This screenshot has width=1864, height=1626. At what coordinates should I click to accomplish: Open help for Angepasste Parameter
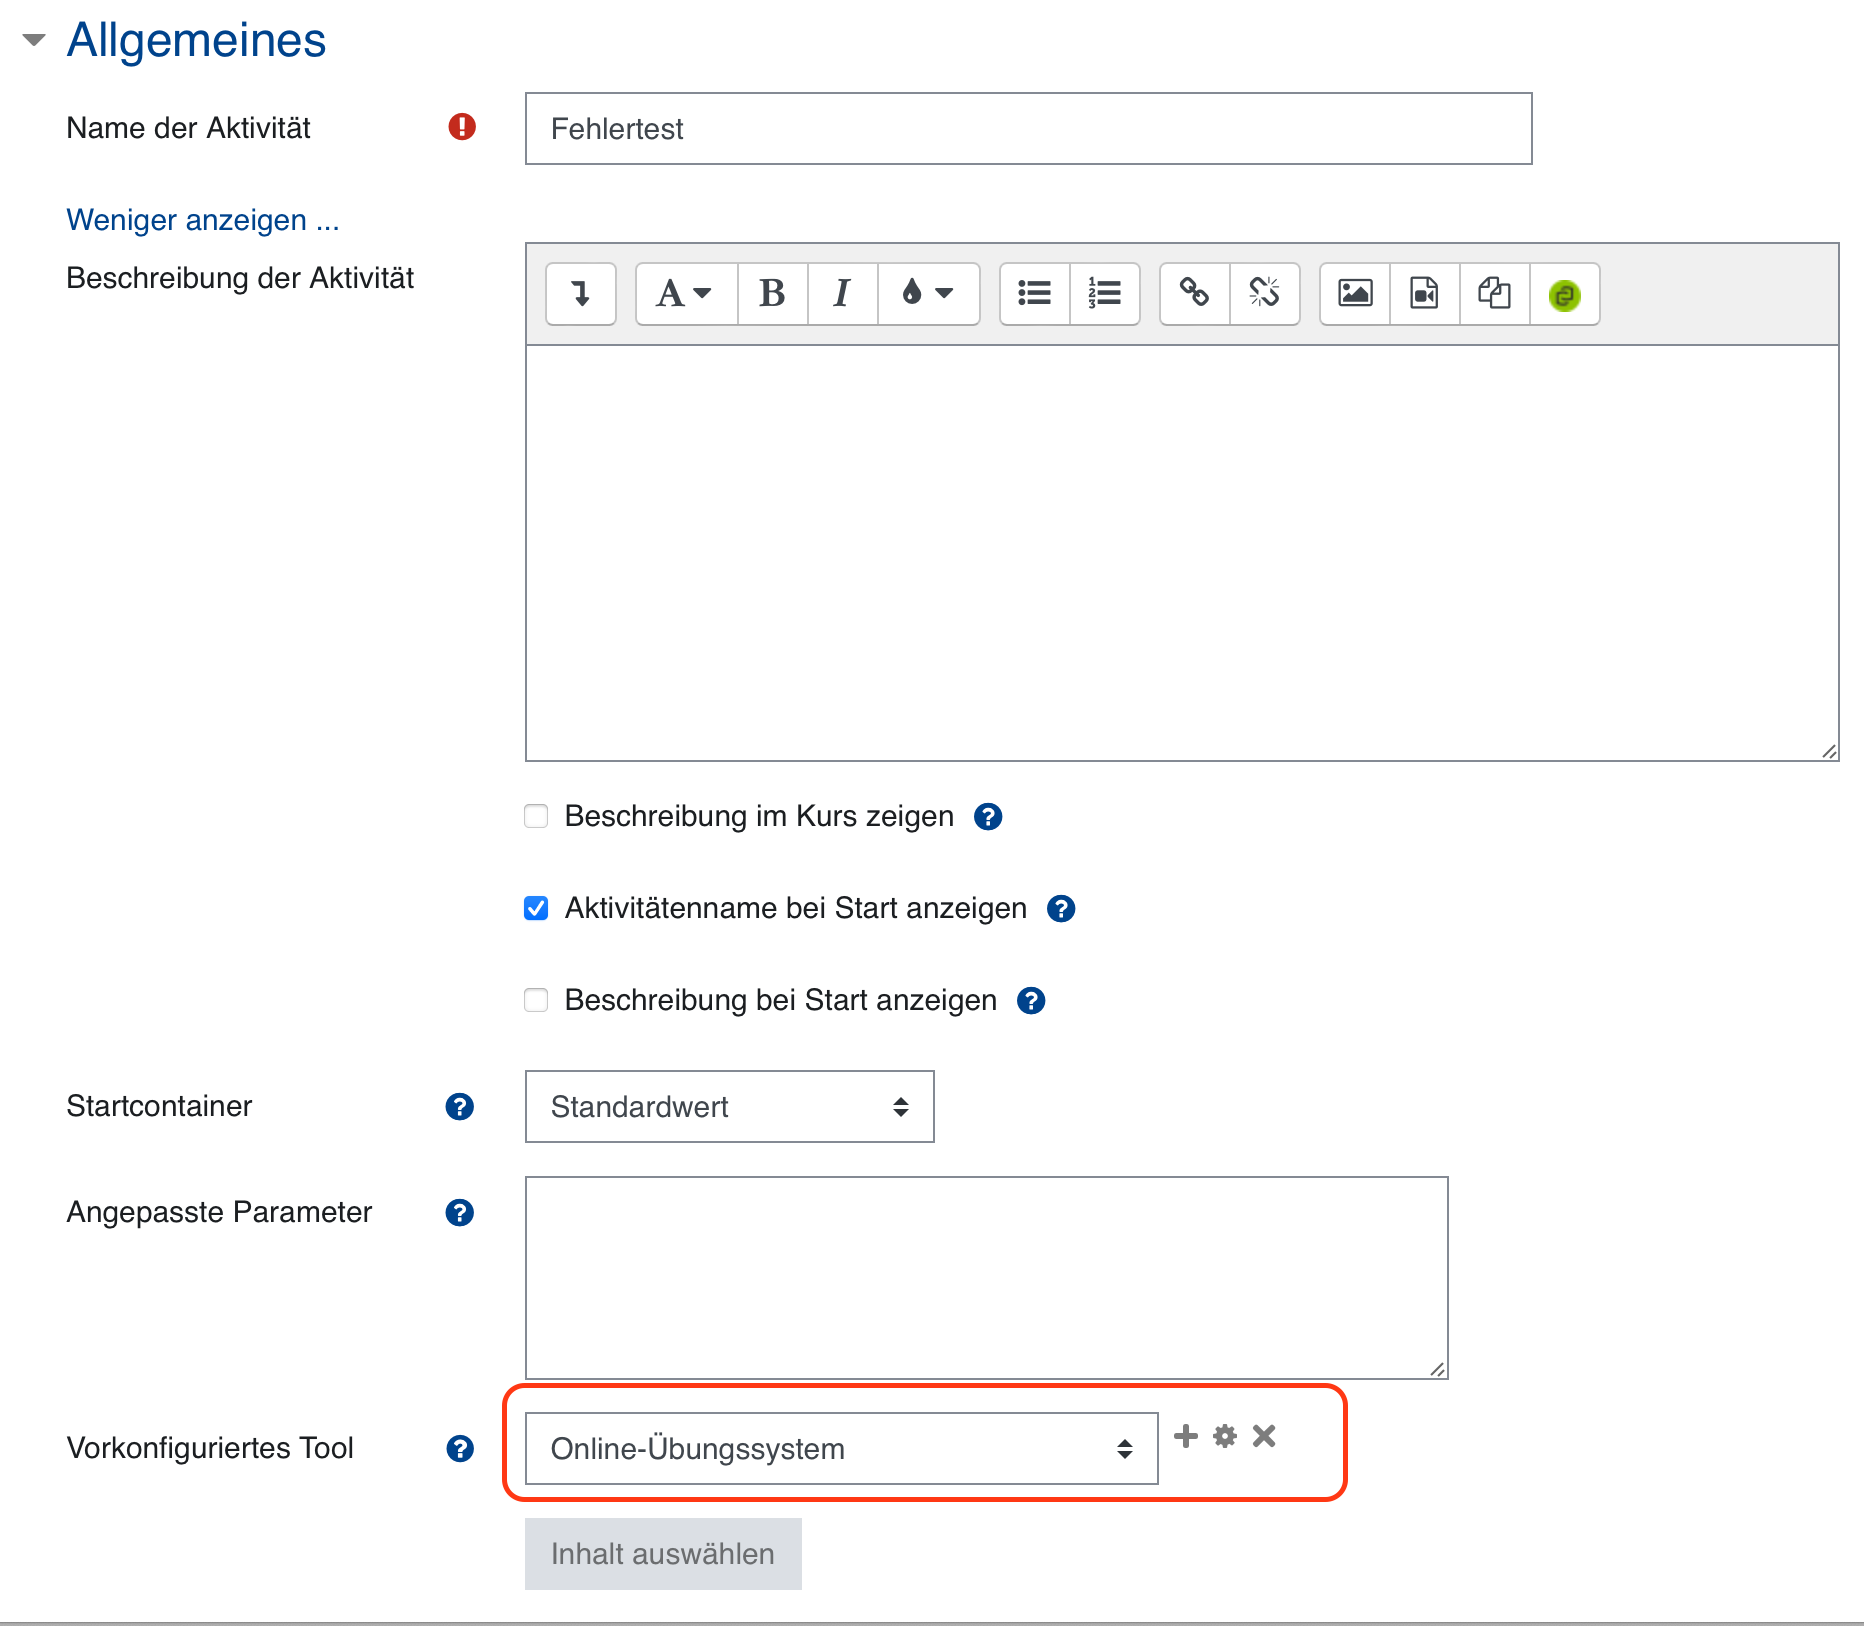[x=459, y=1213]
